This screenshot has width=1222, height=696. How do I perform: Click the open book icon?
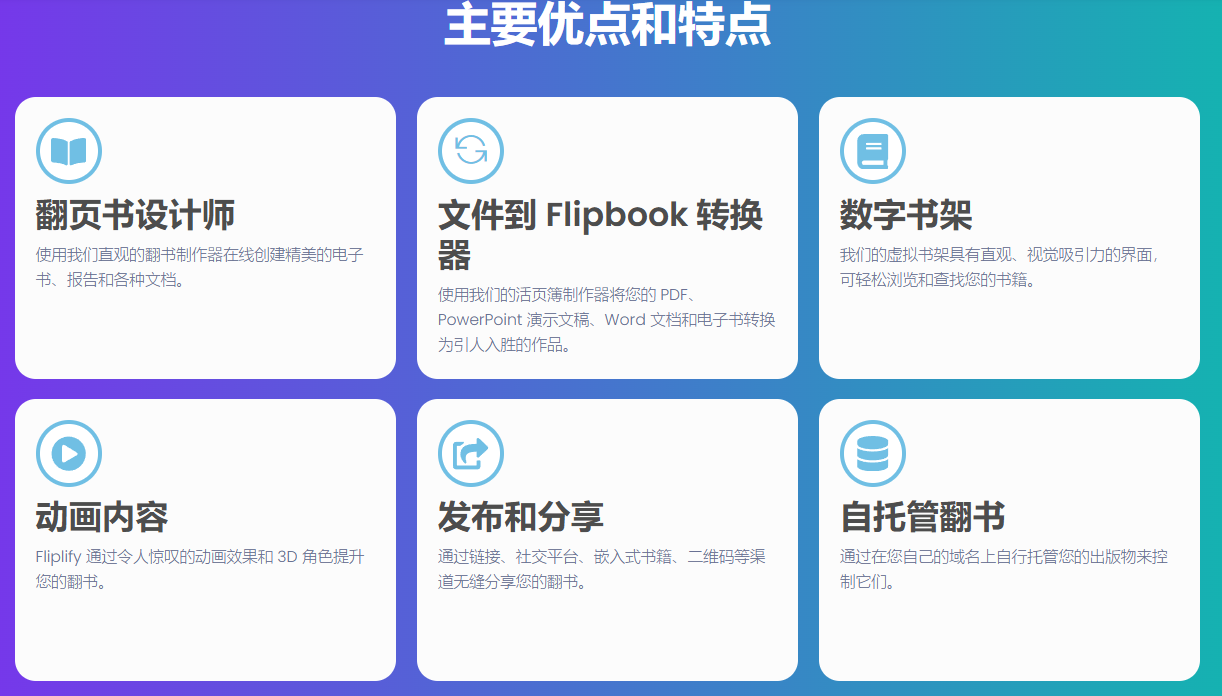tap(69, 151)
